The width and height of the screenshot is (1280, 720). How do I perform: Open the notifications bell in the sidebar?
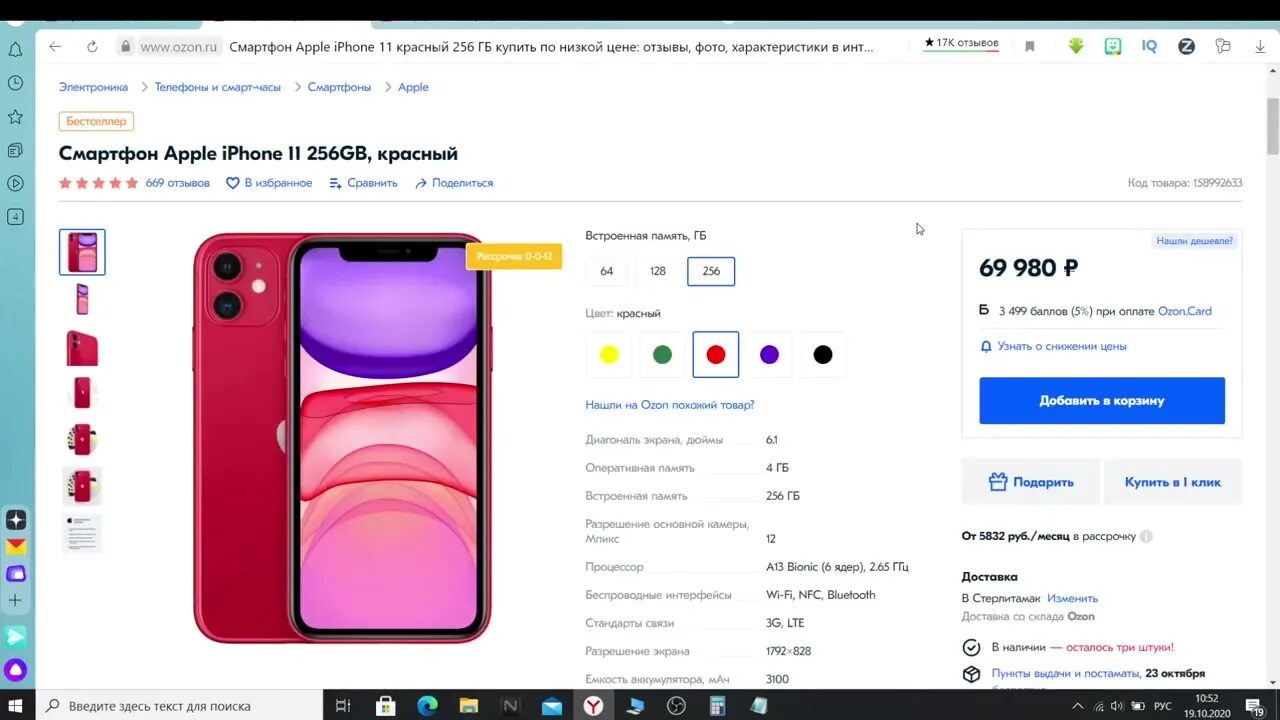click(15, 49)
